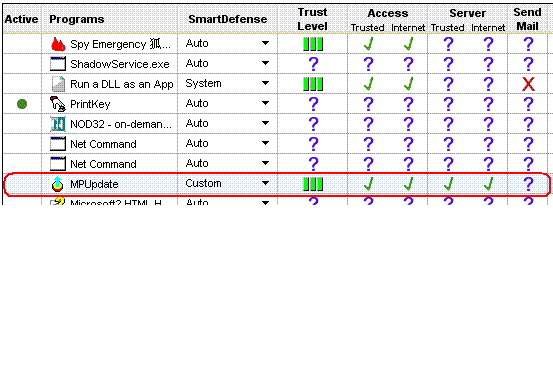Select the Run a DLL as an App entry
The image size is (553, 384).
click(x=122, y=84)
